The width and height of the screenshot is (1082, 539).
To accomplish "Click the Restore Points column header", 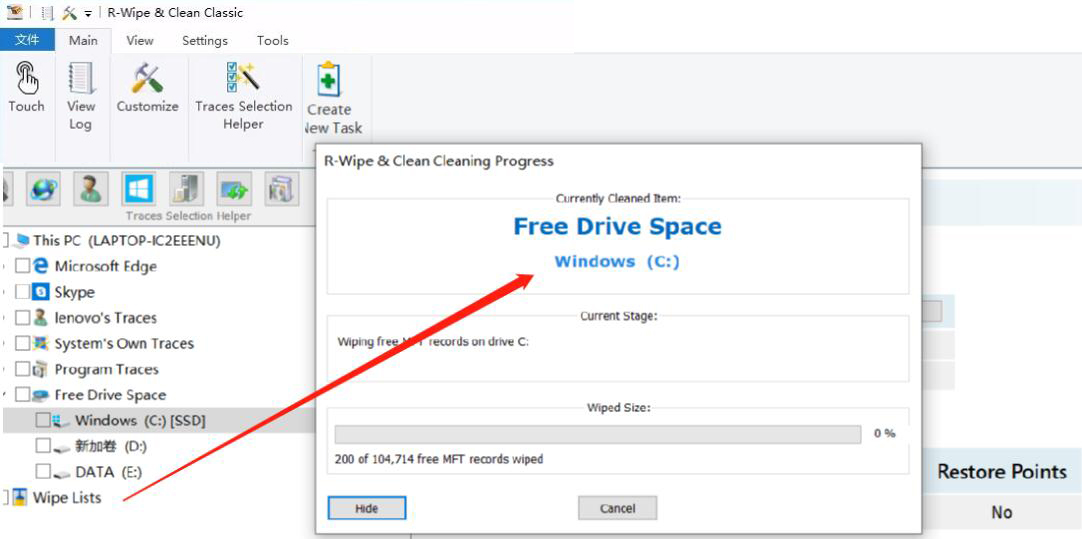I will (1002, 471).
